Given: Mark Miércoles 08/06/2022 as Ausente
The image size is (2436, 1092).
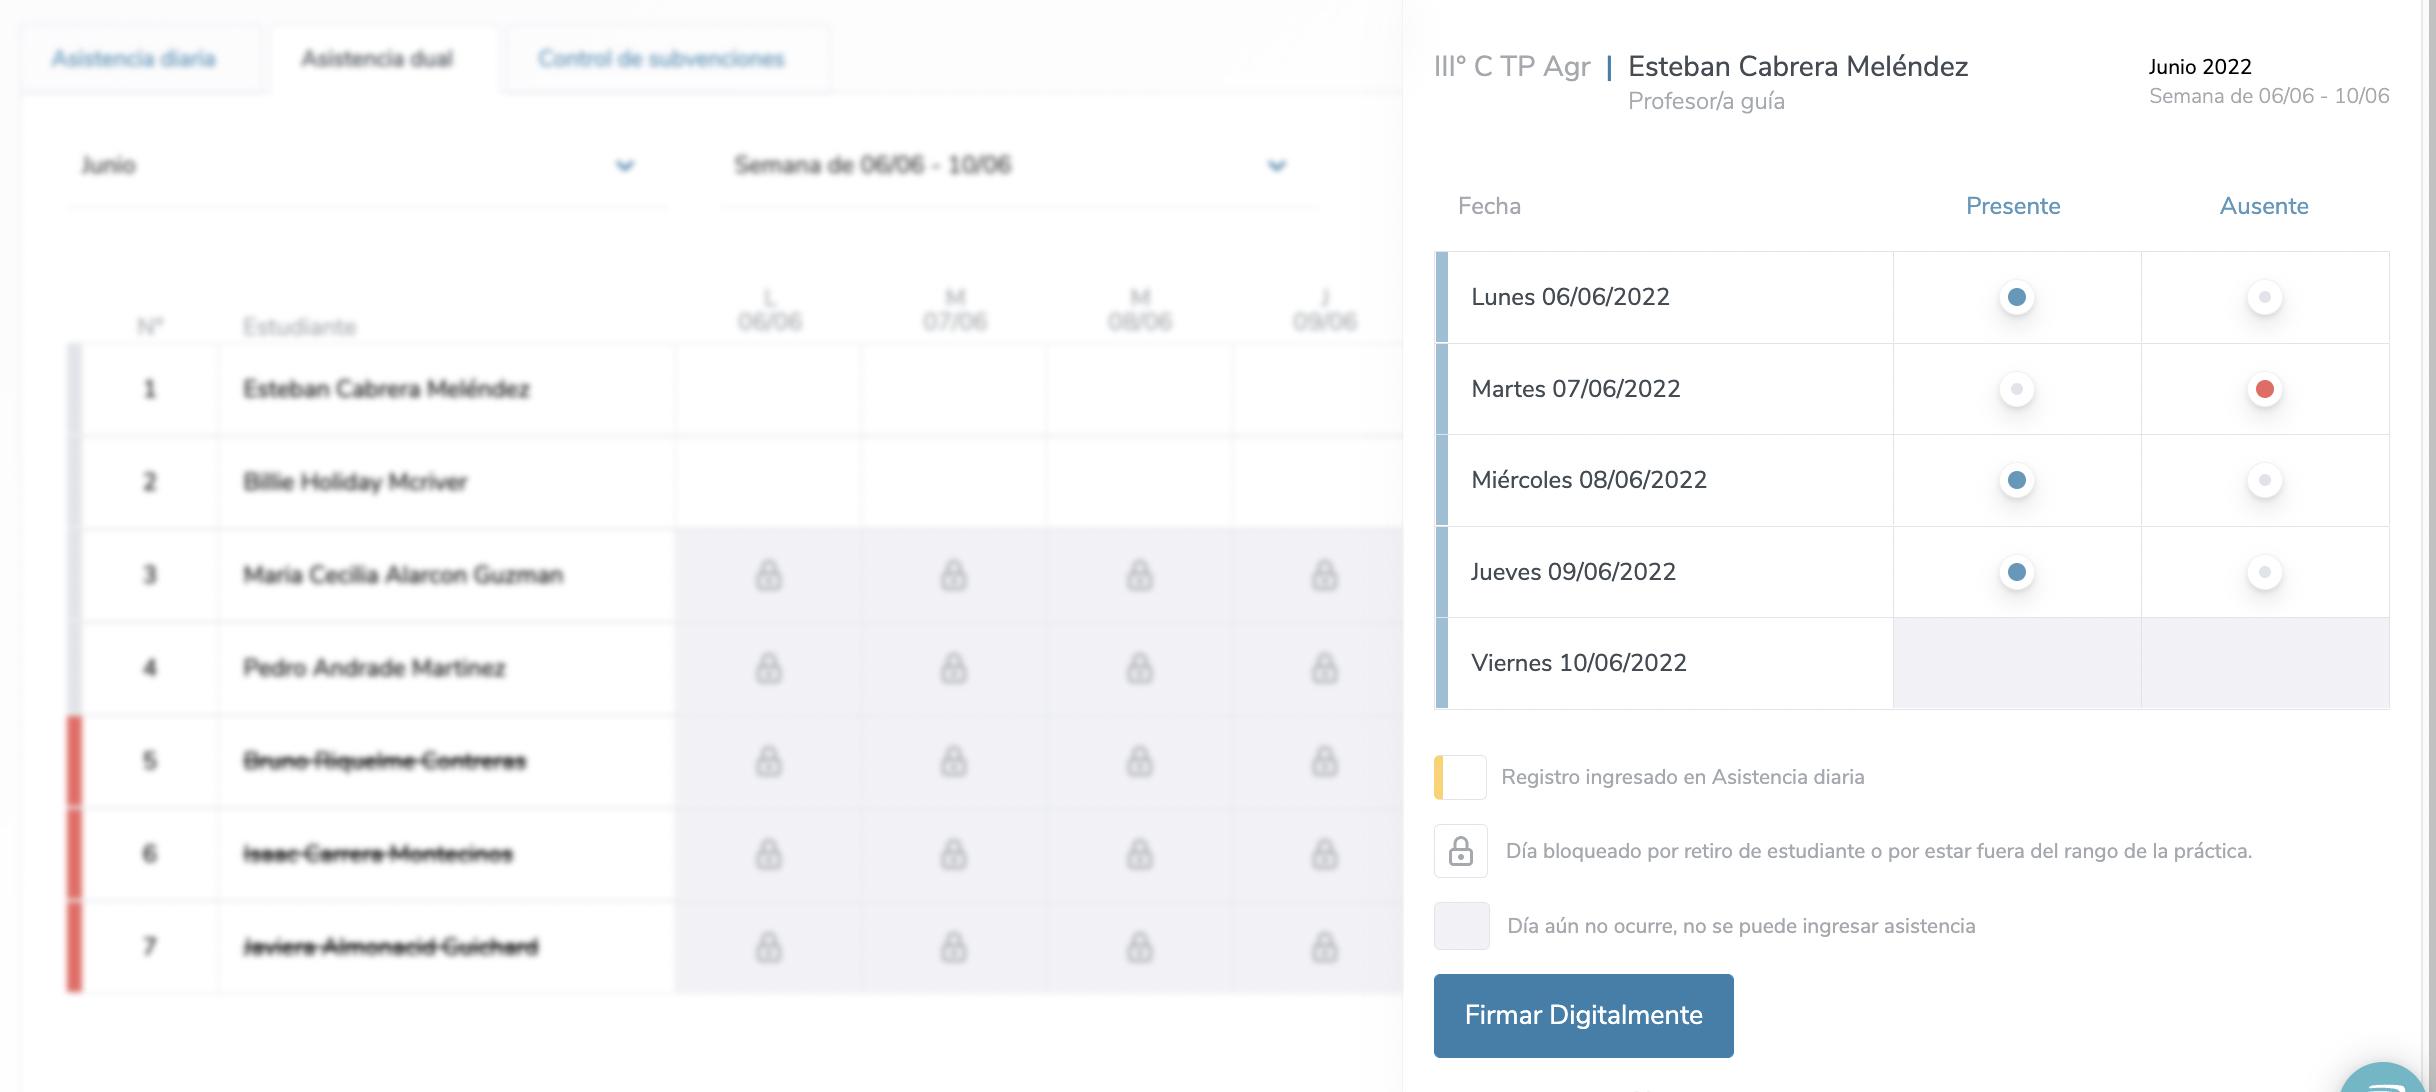Looking at the screenshot, I should pyautogui.click(x=2264, y=480).
